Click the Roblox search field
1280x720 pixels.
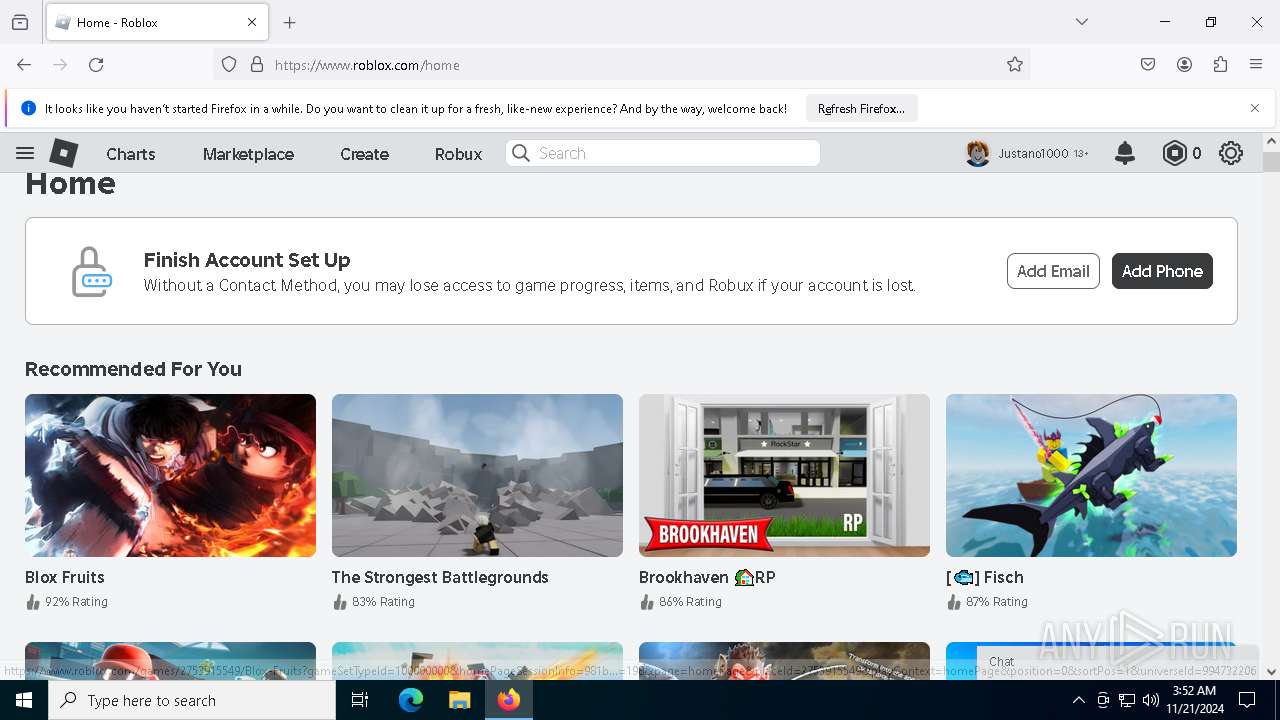tap(662, 153)
